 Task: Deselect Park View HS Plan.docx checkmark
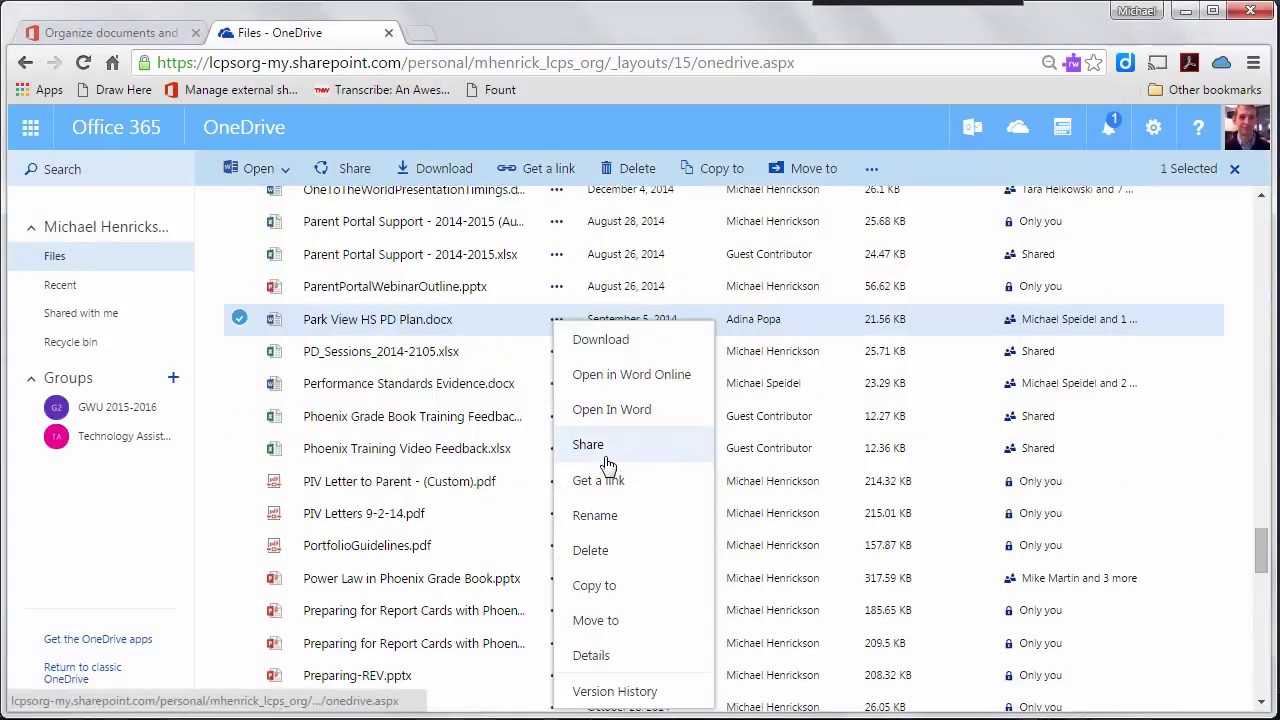(239, 318)
